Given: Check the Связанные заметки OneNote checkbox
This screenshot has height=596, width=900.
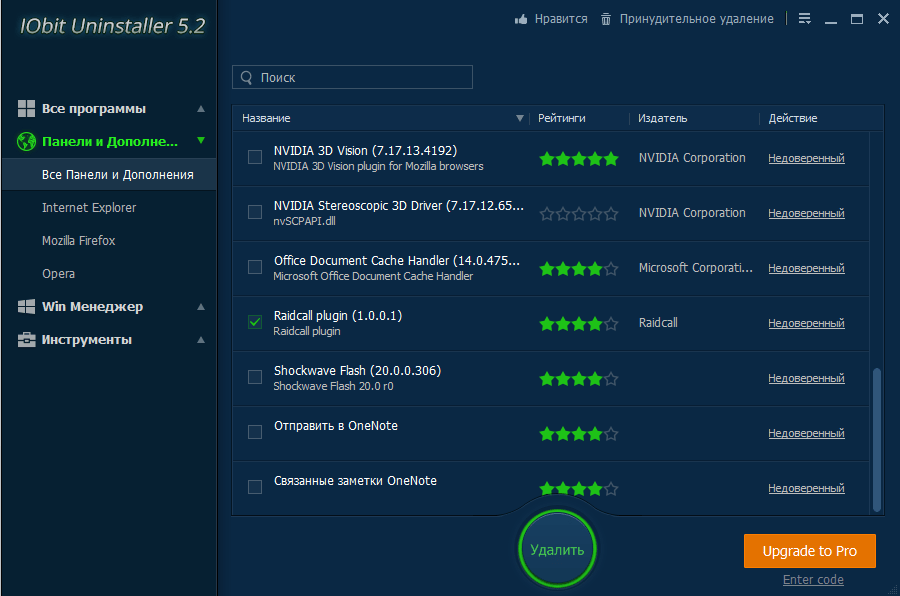Looking at the screenshot, I should coord(255,487).
